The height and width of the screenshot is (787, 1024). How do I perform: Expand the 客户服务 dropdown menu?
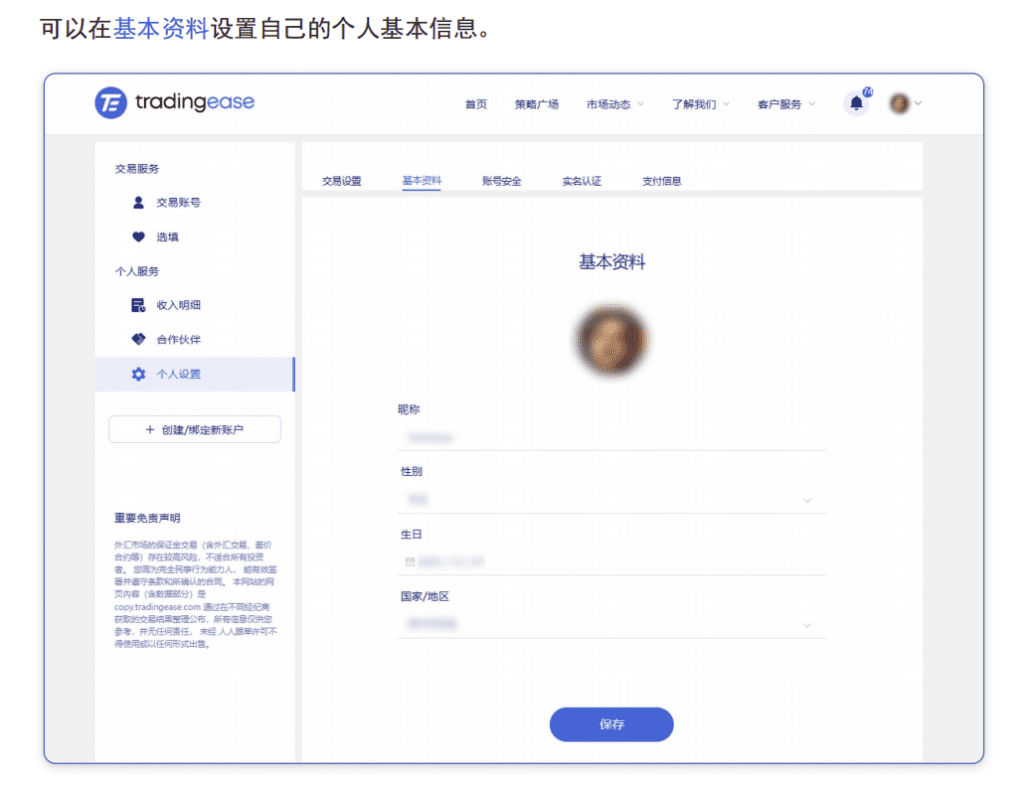pyautogui.click(x=786, y=104)
